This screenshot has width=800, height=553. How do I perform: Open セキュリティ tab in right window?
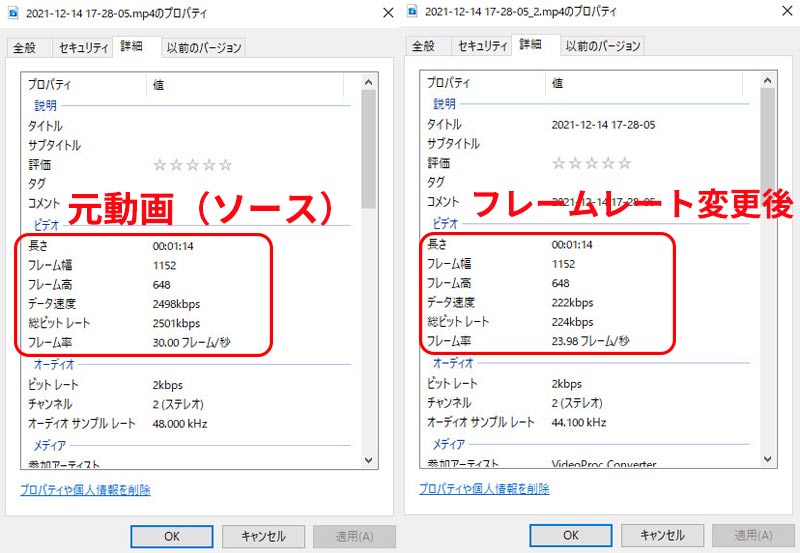pos(482,46)
